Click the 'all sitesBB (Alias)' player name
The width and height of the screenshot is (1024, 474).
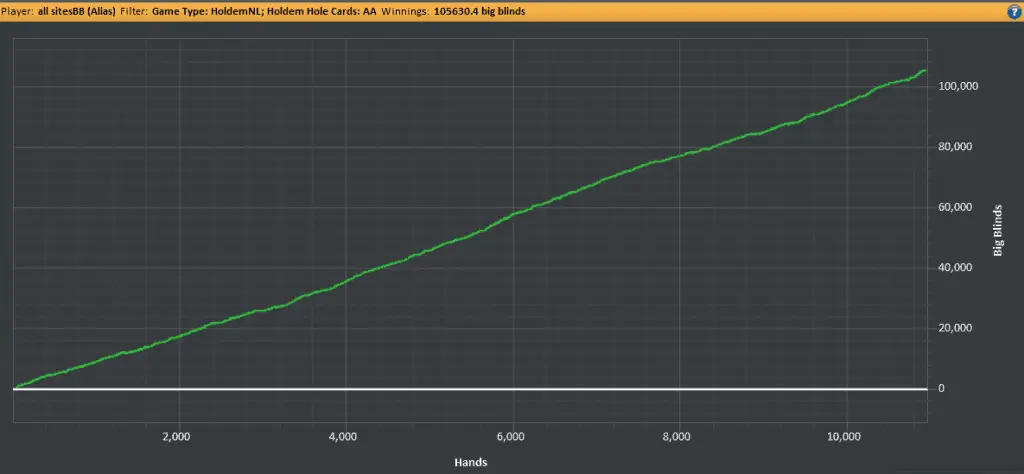77,11
